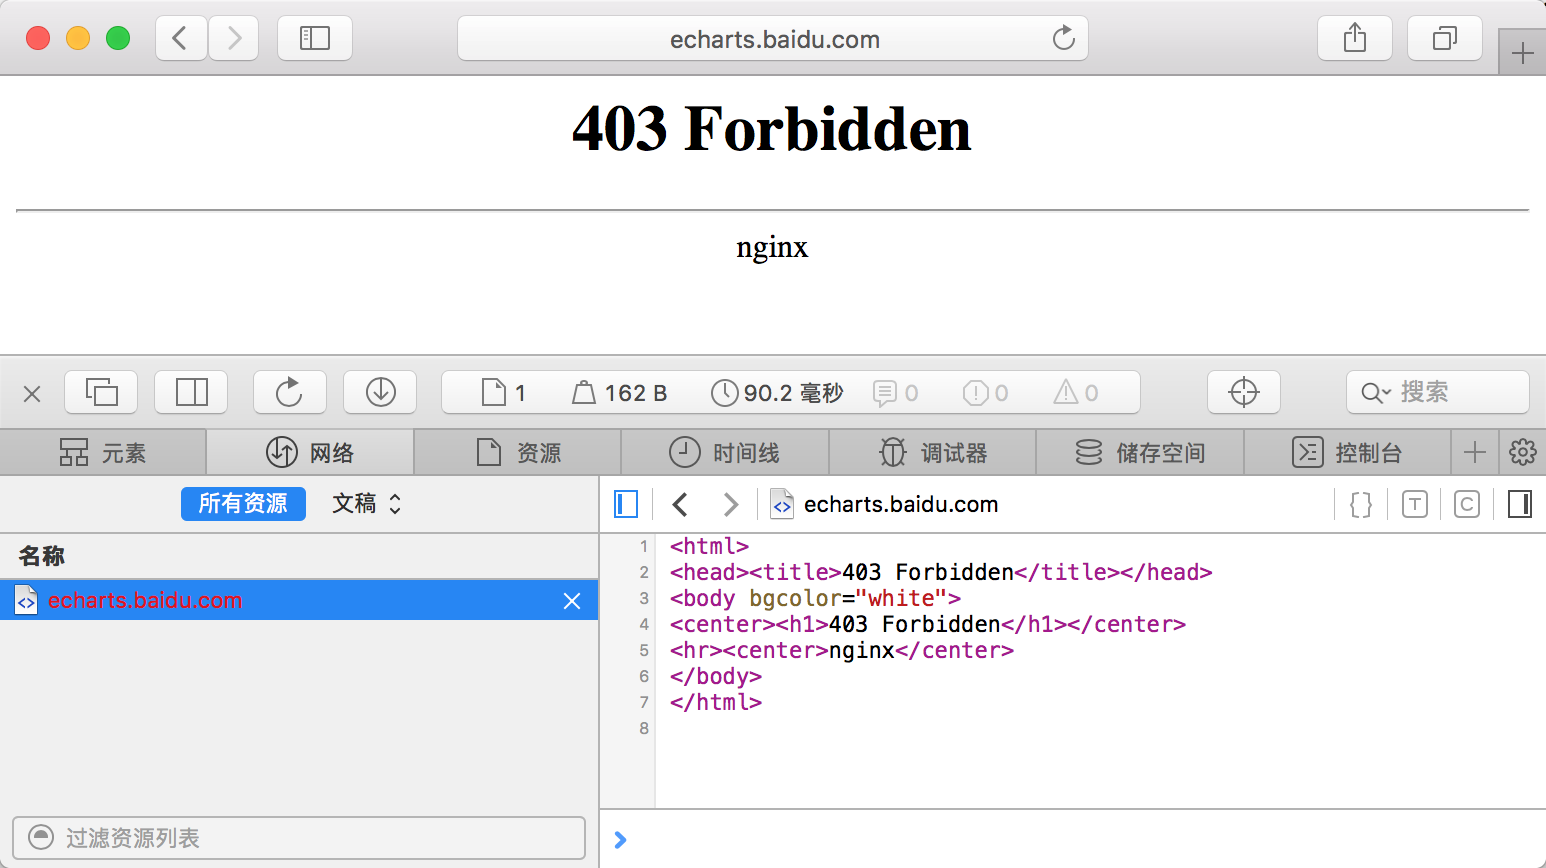Screen dimensions: 1546x868
Task: Toggle code coverage with C icon
Action: (x=1467, y=504)
